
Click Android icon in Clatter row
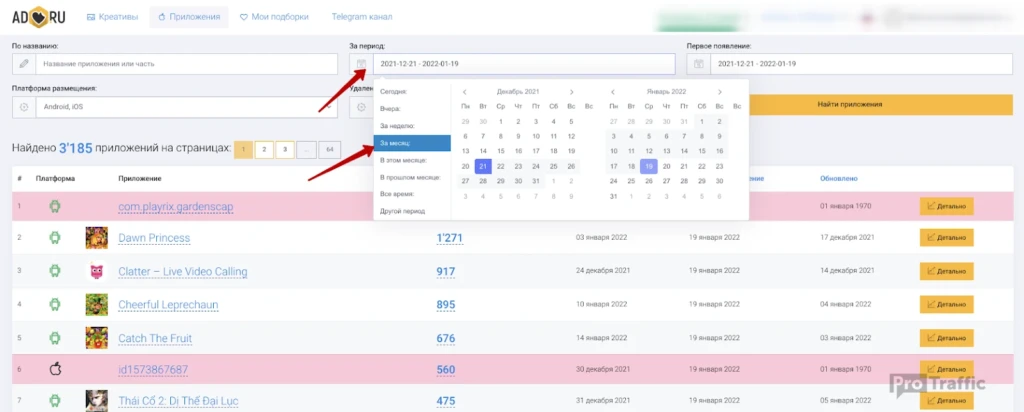(56, 271)
